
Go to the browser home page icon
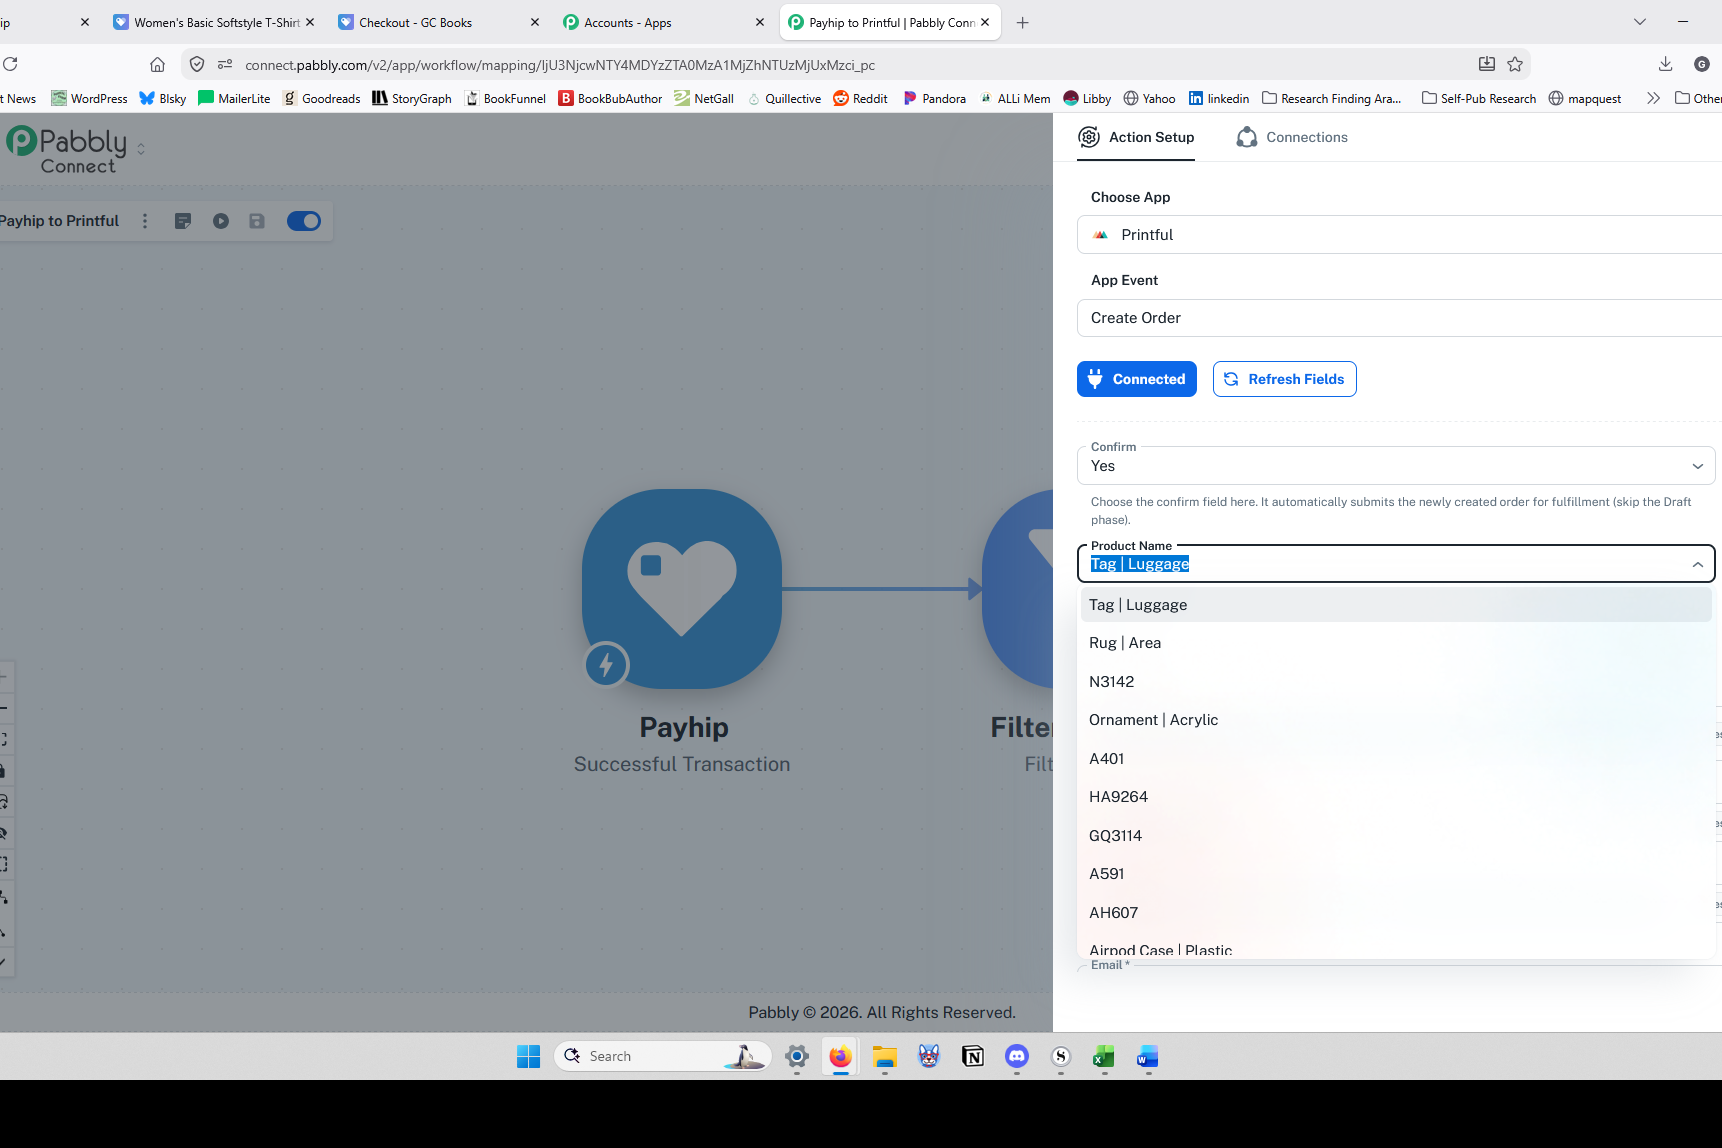point(157,65)
